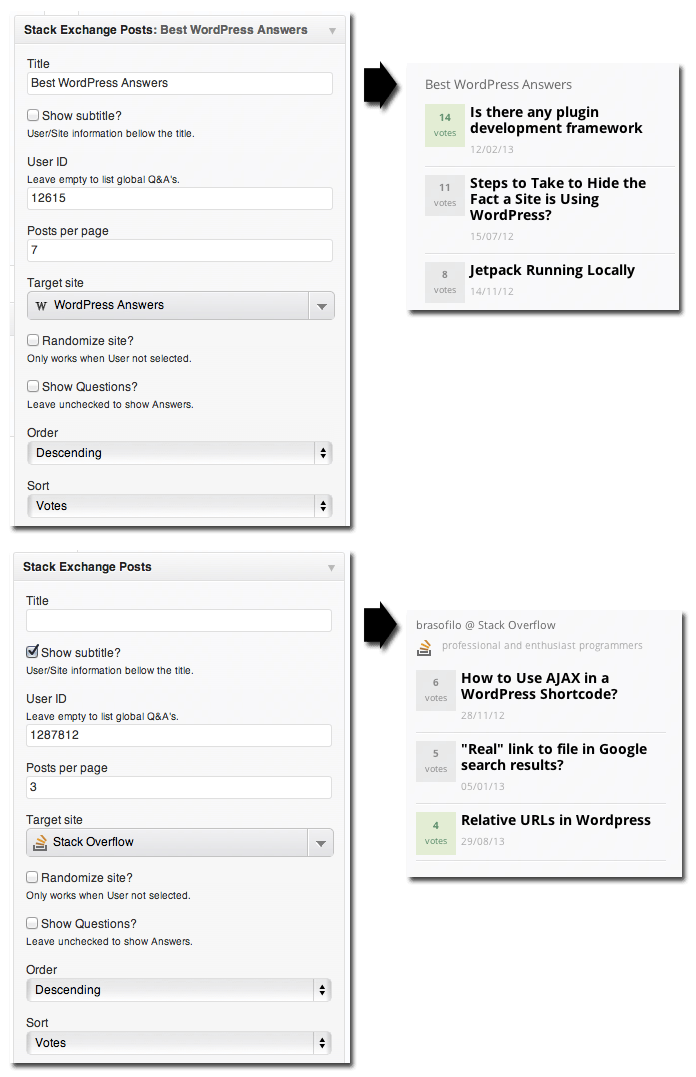Click the Stack Overflow logo beside the subtitle

point(425,647)
